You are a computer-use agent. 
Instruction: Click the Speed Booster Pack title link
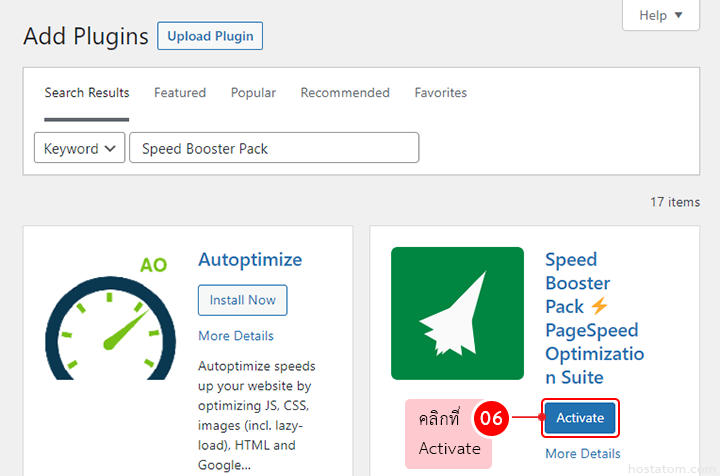tap(592, 318)
